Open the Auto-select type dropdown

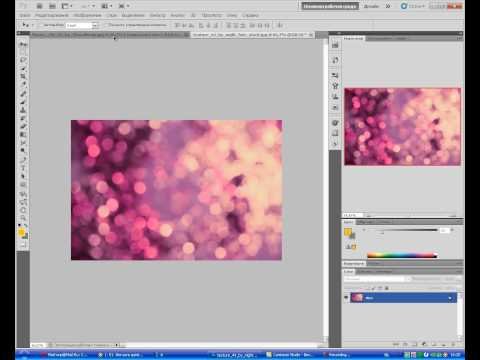[95, 25]
